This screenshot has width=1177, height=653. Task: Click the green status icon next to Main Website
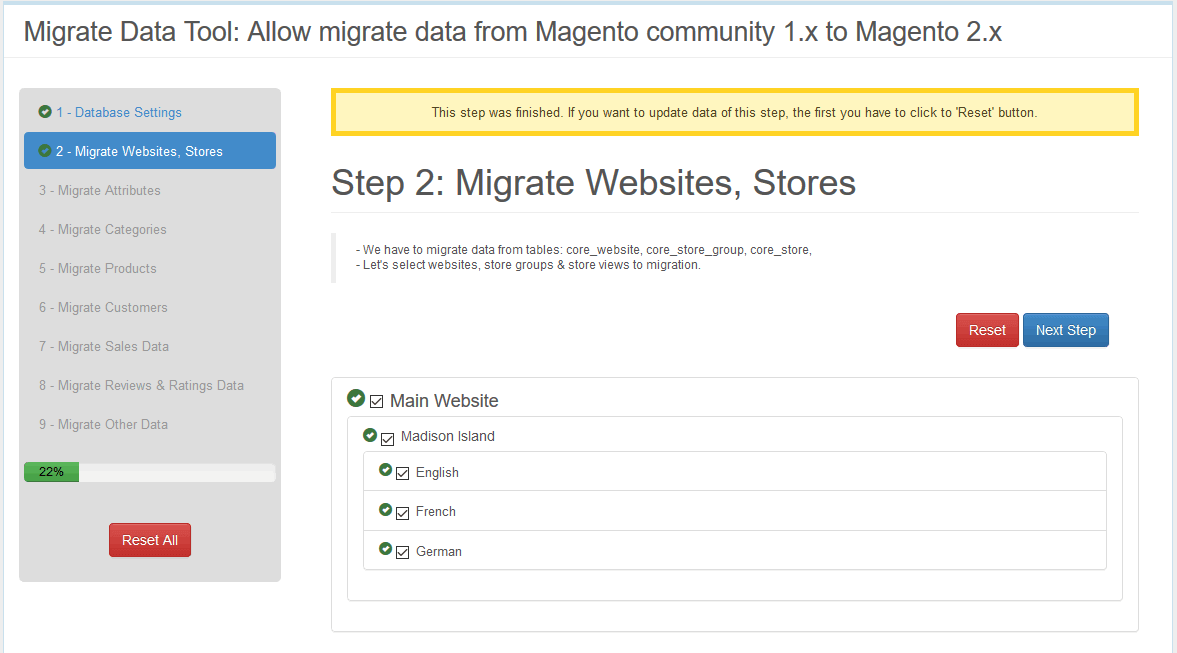(356, 399)
